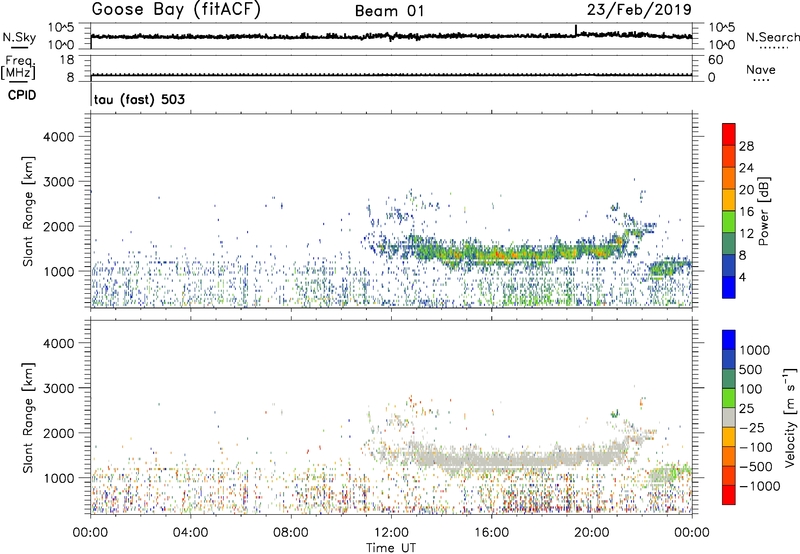Click the "N.Sky" legend label
Image resolution: width=800 pixels, height=554 pixels.
19,37
